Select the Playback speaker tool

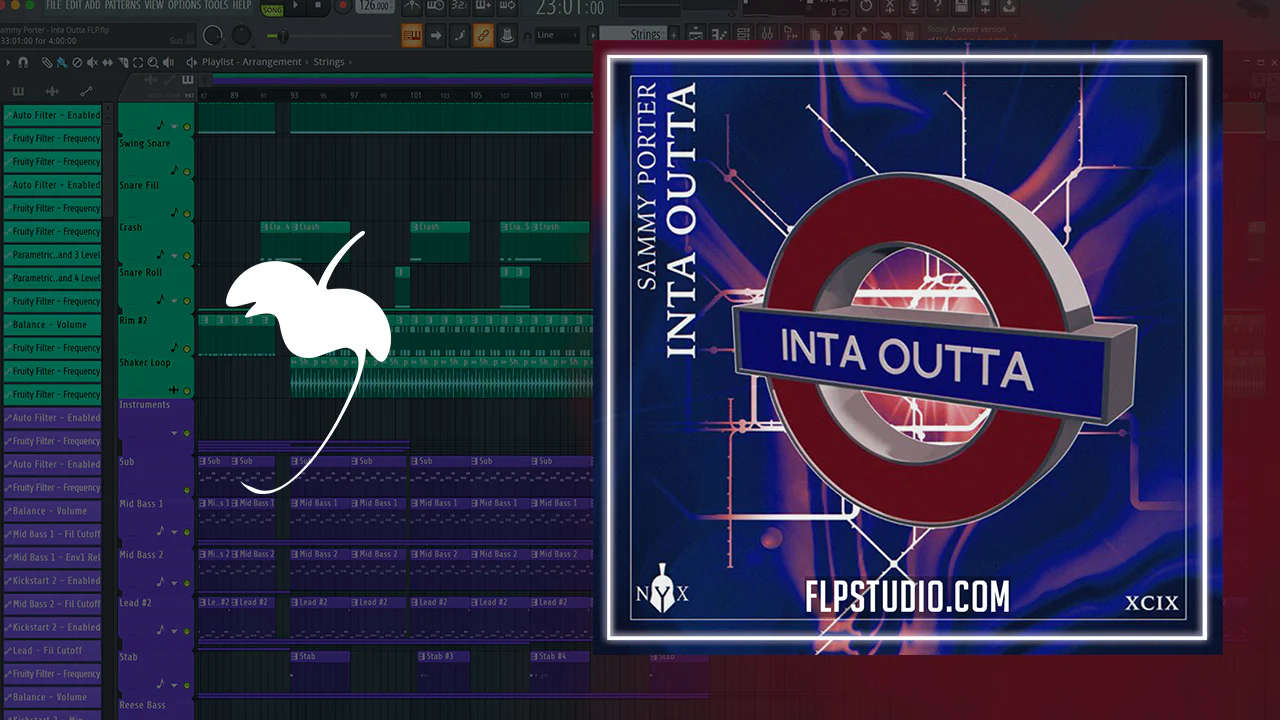(167, 62)
